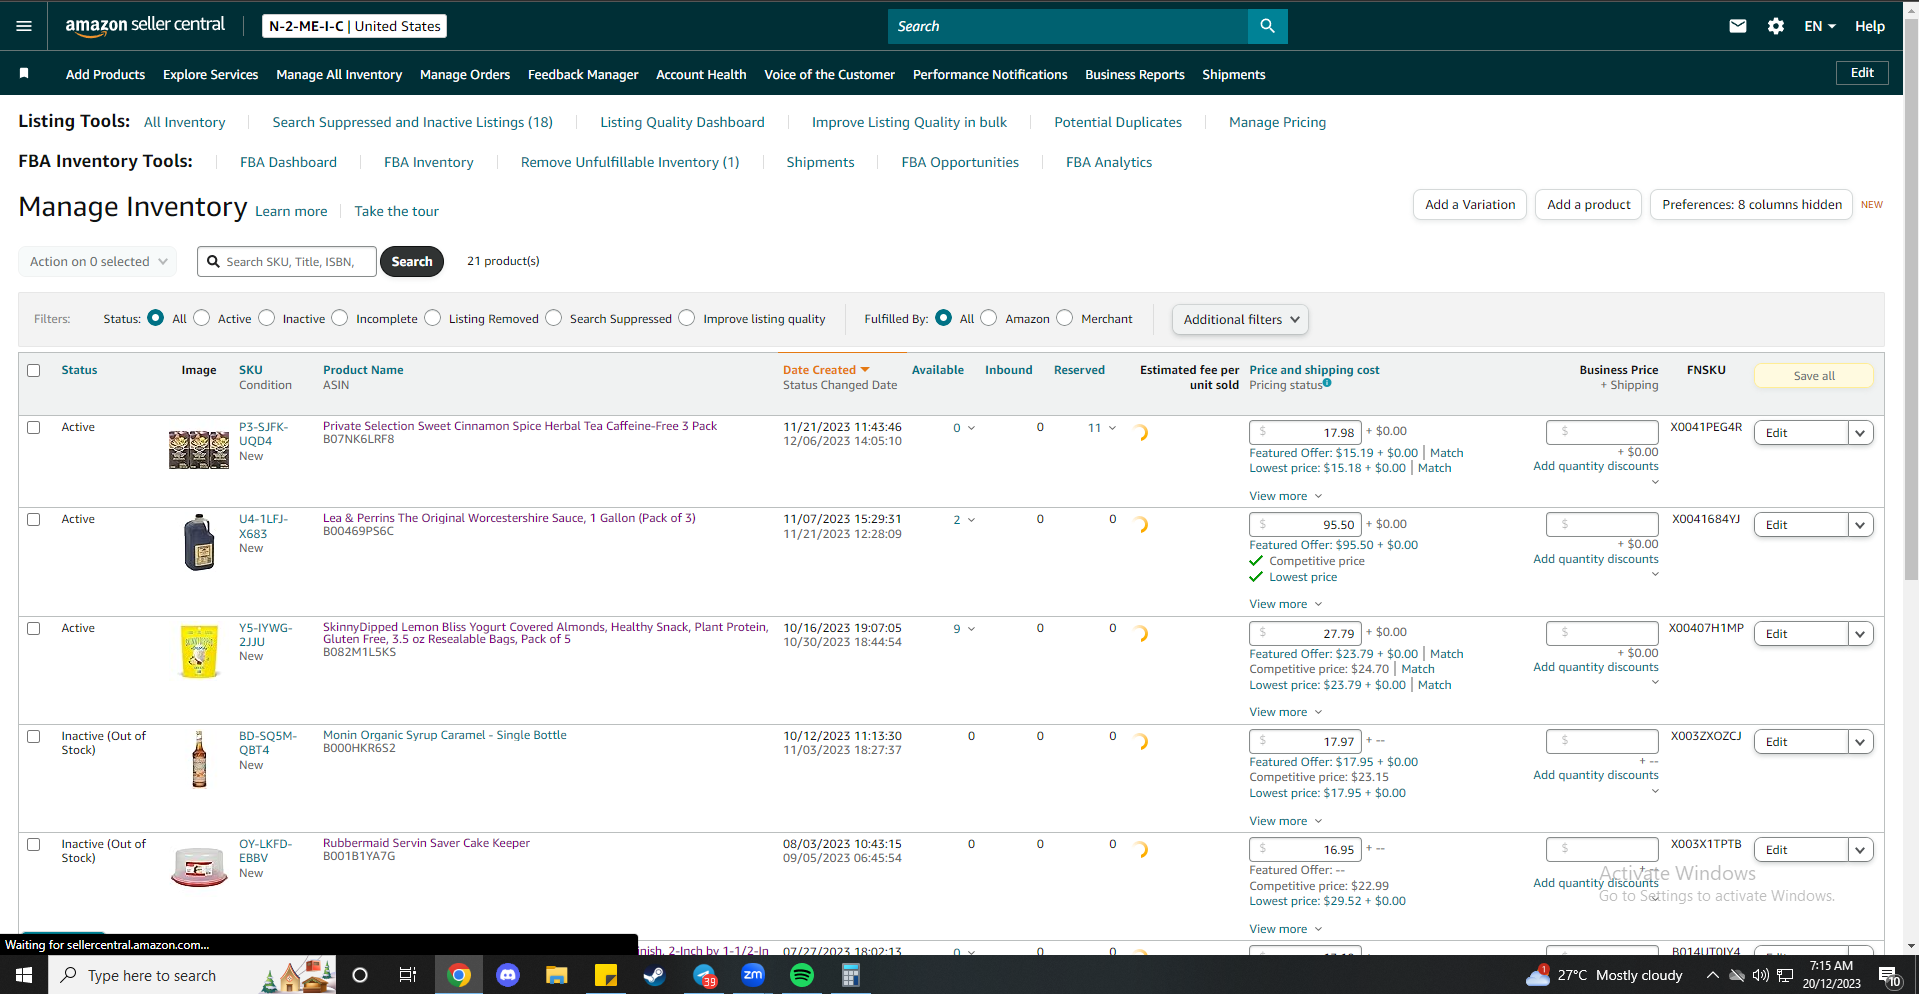Click the search magnifier button in header

coord(1267,26)
